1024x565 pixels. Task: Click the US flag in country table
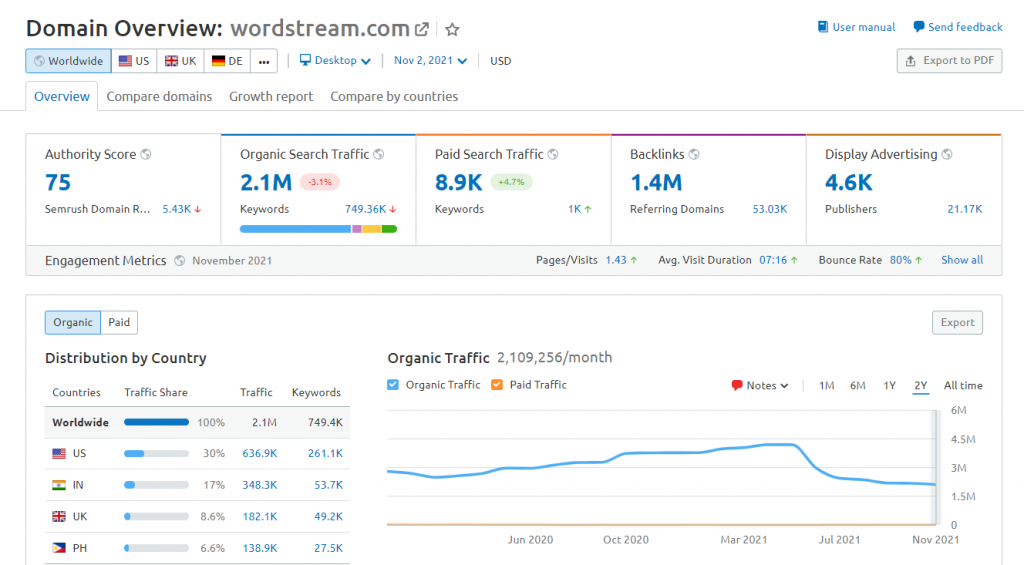click(x=59, y=453)
